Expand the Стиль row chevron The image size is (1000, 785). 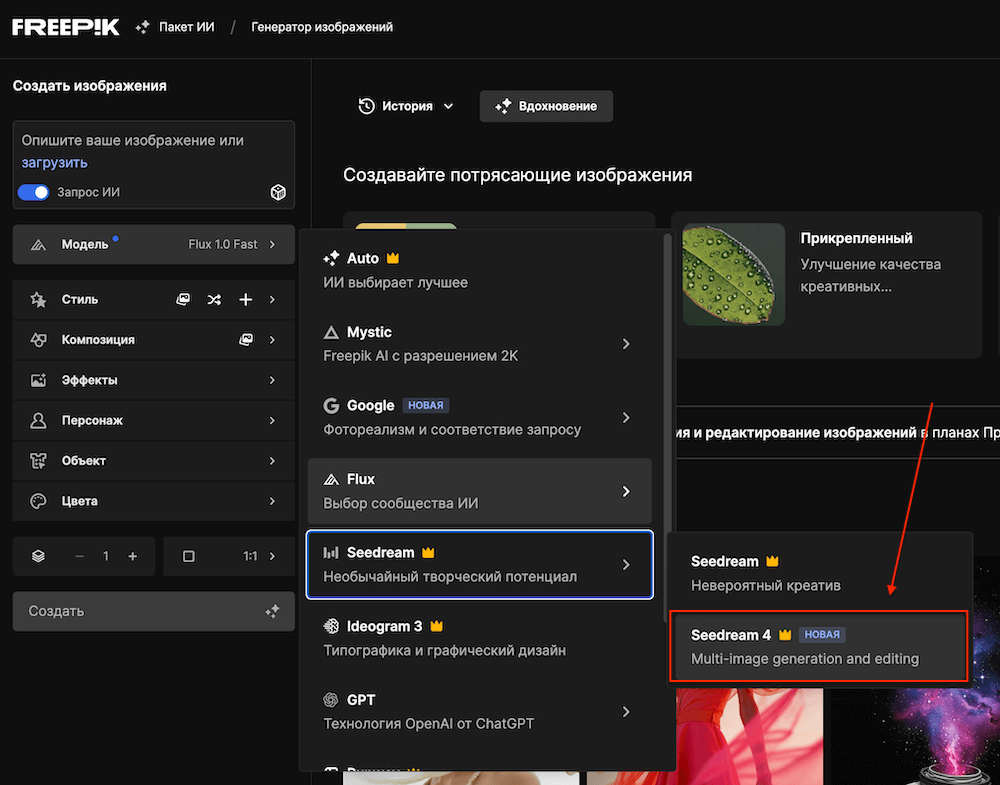272,299
